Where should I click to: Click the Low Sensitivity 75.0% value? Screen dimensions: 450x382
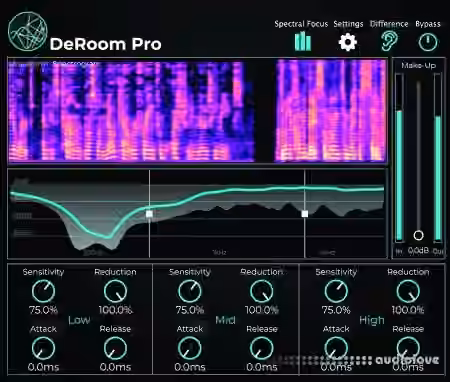[x=43, y=310]
